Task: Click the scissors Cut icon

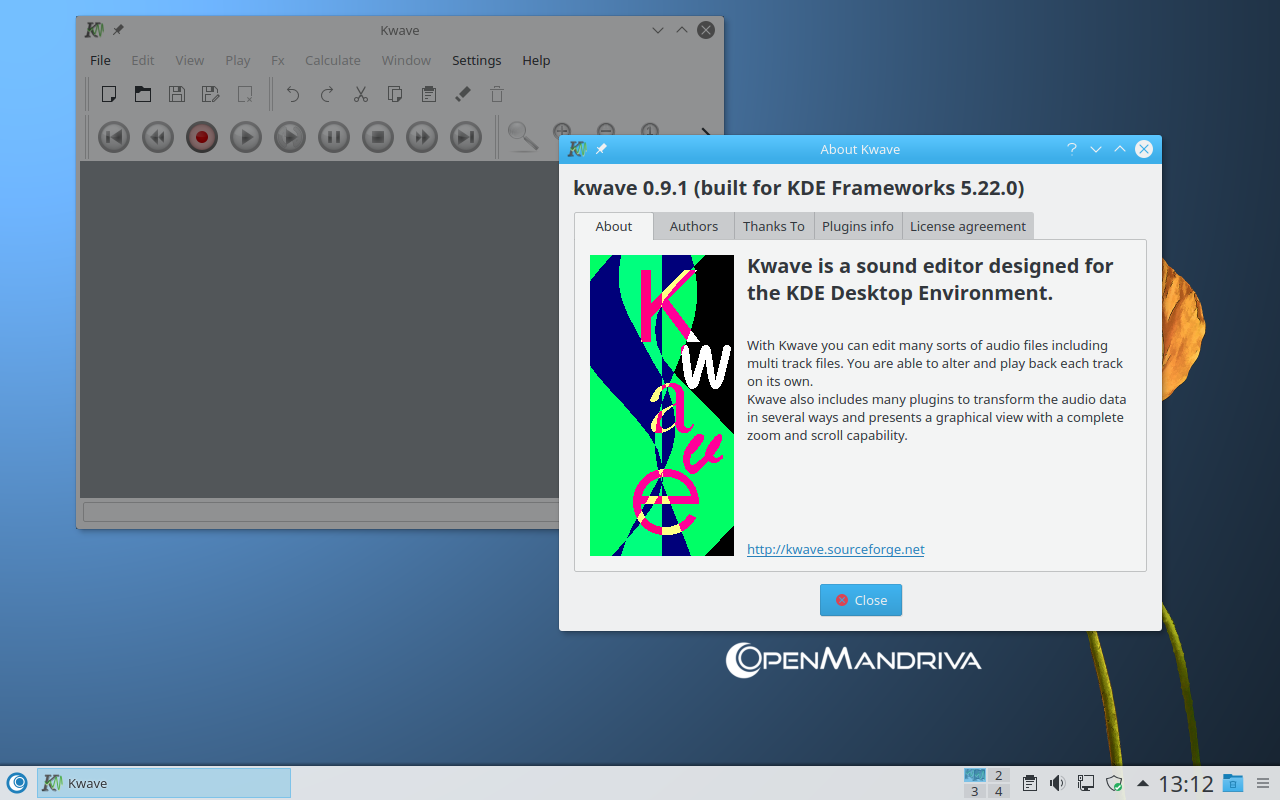Action: (x=361, y=94)
